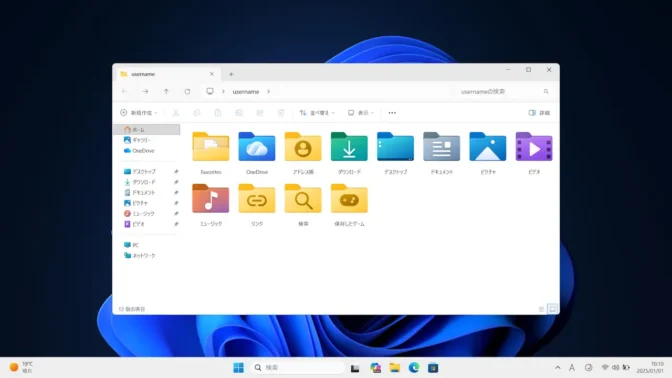672x378 pixels.
Task: Click the Share icon in toolbar
Action: coord(260,113)
